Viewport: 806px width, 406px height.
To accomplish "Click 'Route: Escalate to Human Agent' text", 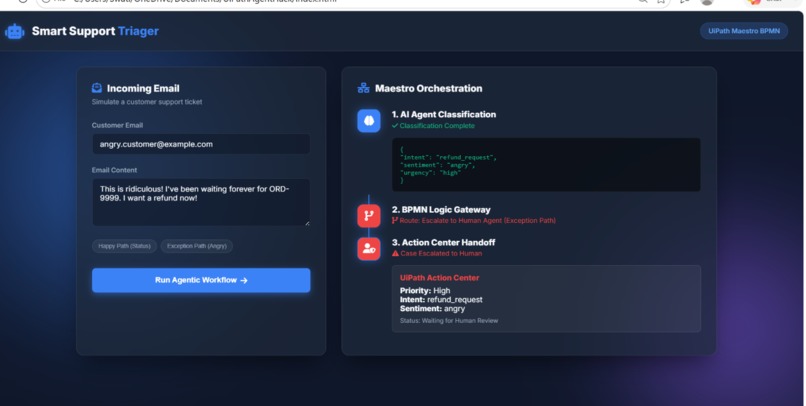I will coord(478,220).
